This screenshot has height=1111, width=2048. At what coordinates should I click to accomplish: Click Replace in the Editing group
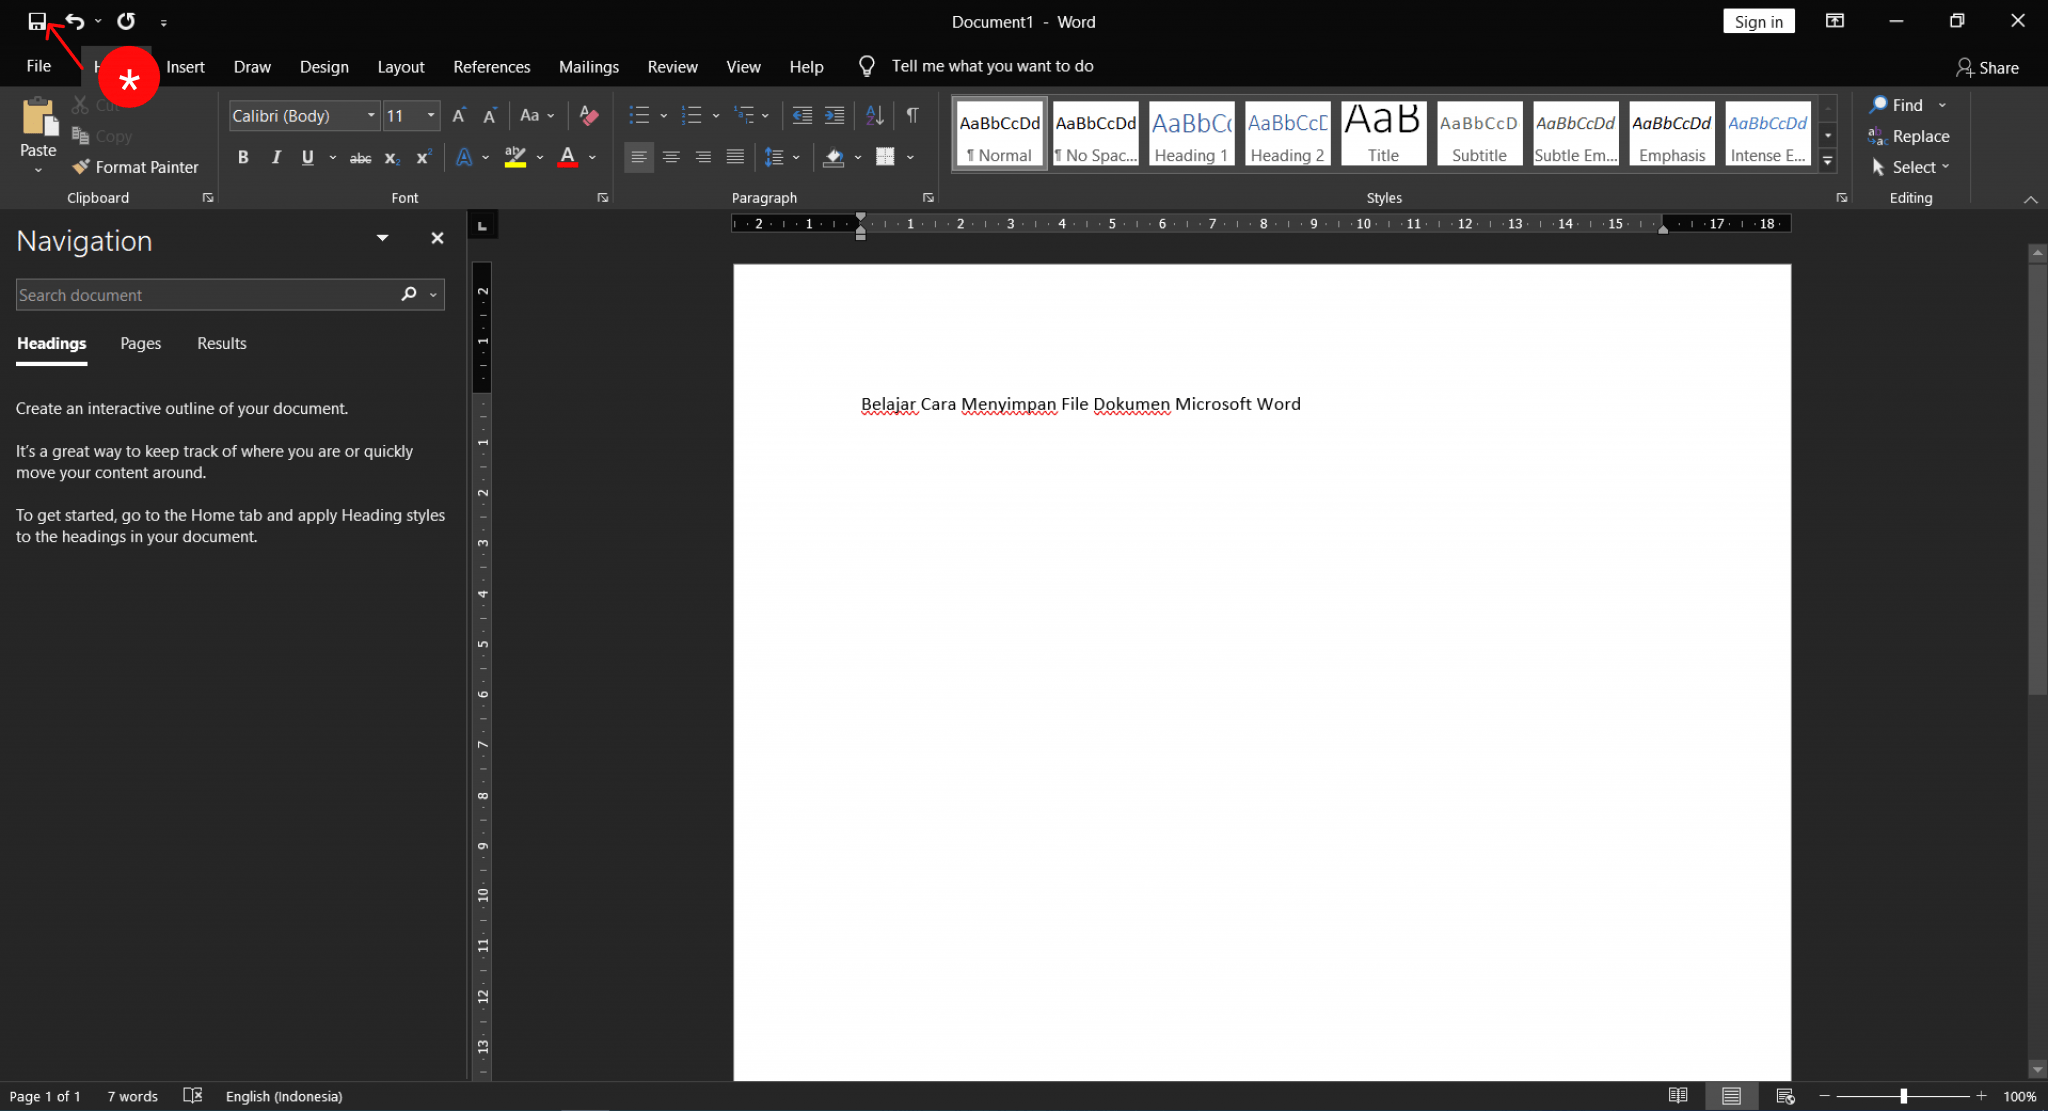tap(1908, 136)
